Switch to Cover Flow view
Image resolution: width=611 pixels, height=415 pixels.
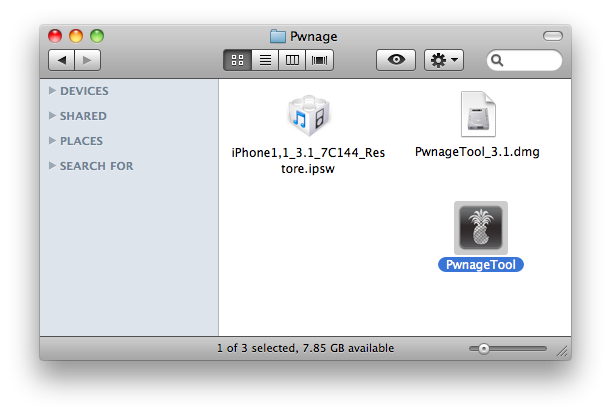click(320, 60)
